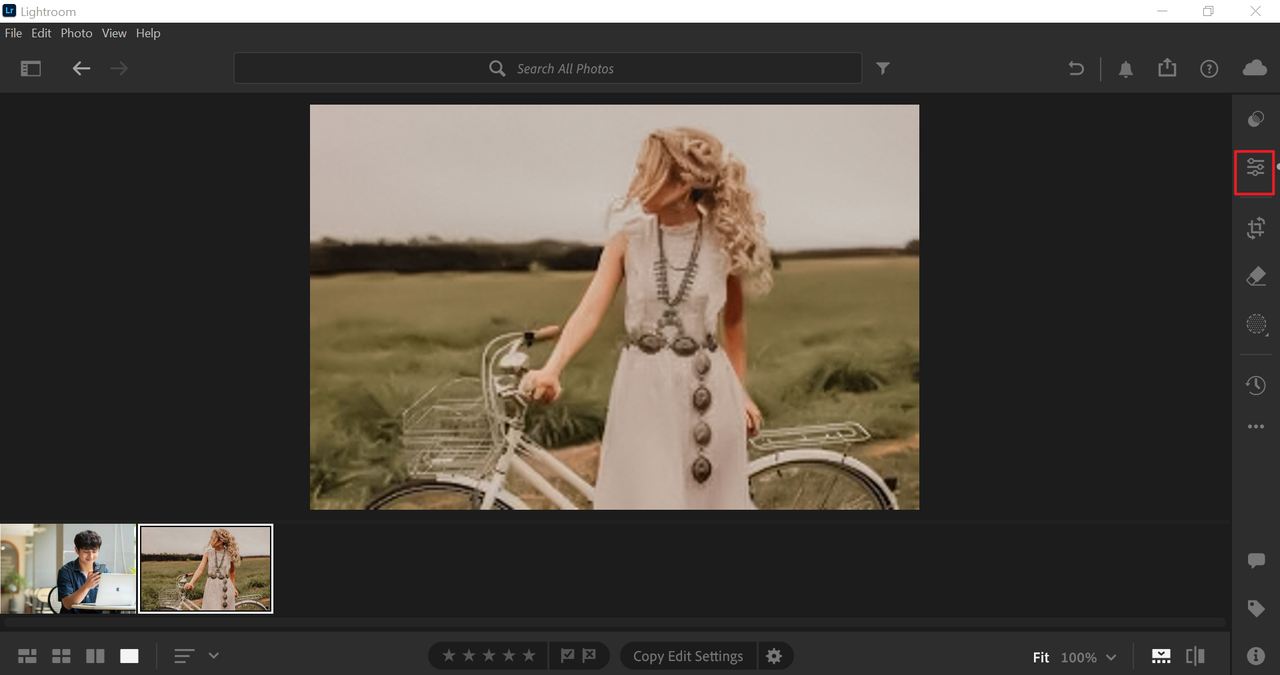The image size is (1280, 675).
Task: Open the View menu
Action: point(114,33)
